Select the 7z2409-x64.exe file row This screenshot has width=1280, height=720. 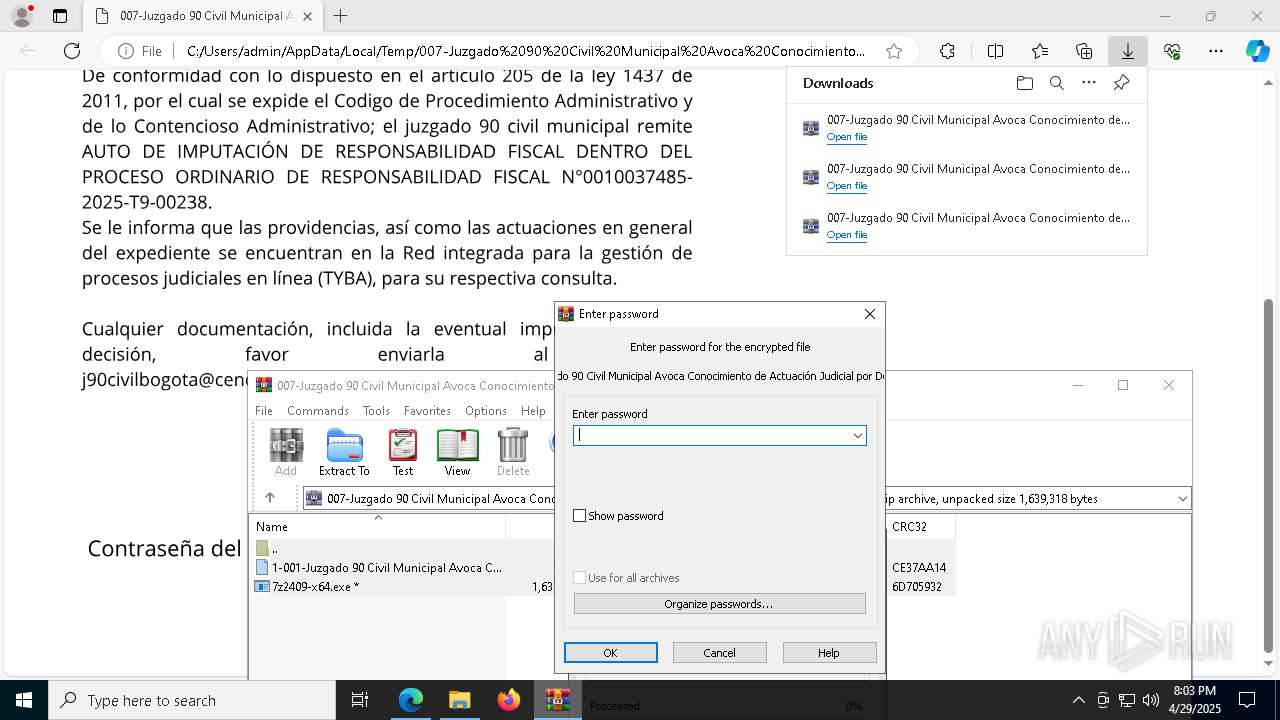click(x=307, y=587)
